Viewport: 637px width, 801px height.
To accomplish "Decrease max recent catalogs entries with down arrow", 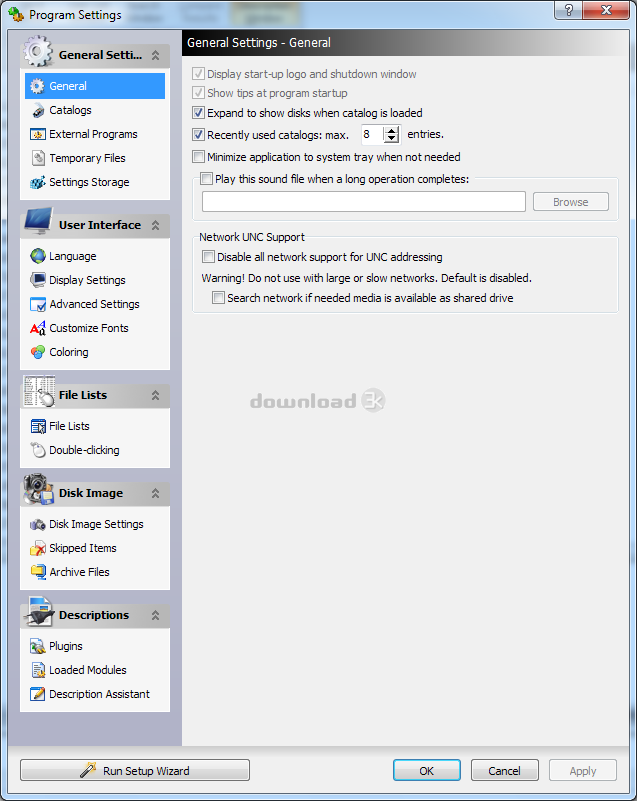I will click(392, 139).
